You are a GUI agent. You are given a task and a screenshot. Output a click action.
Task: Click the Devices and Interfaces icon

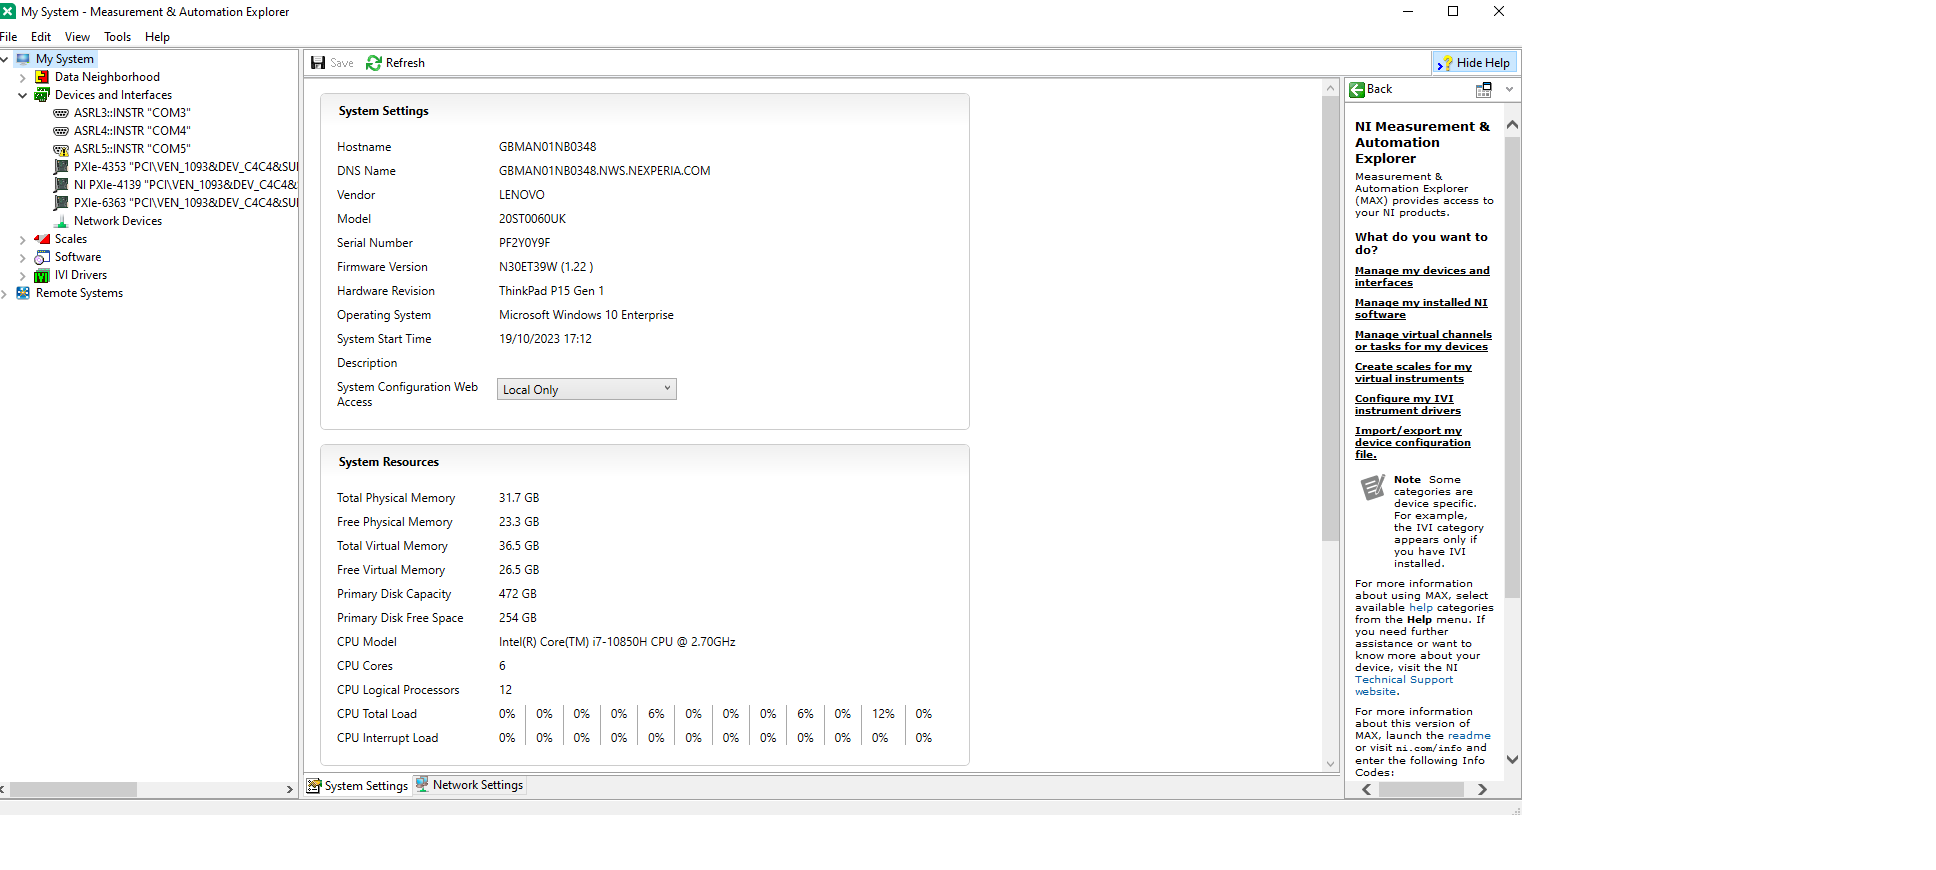(x=42, y=95)
